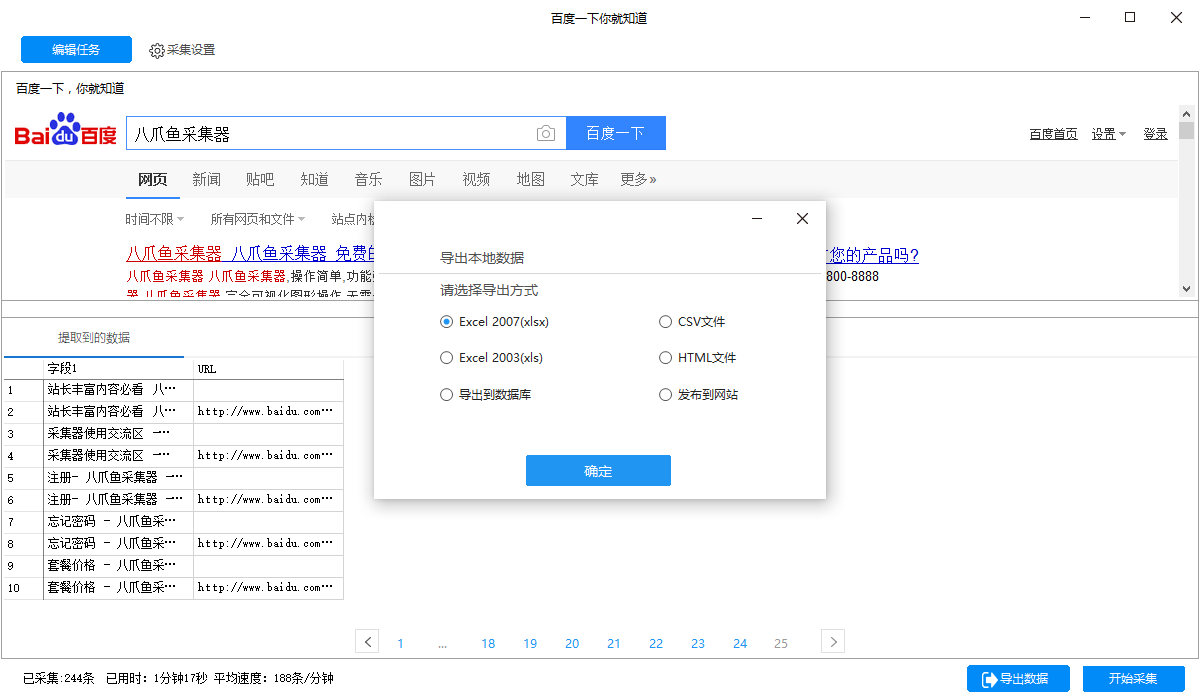Go to page 25 in pagination
This screenshot has height=700, width=1200.
pyautogui.click(x=781, y=643)
